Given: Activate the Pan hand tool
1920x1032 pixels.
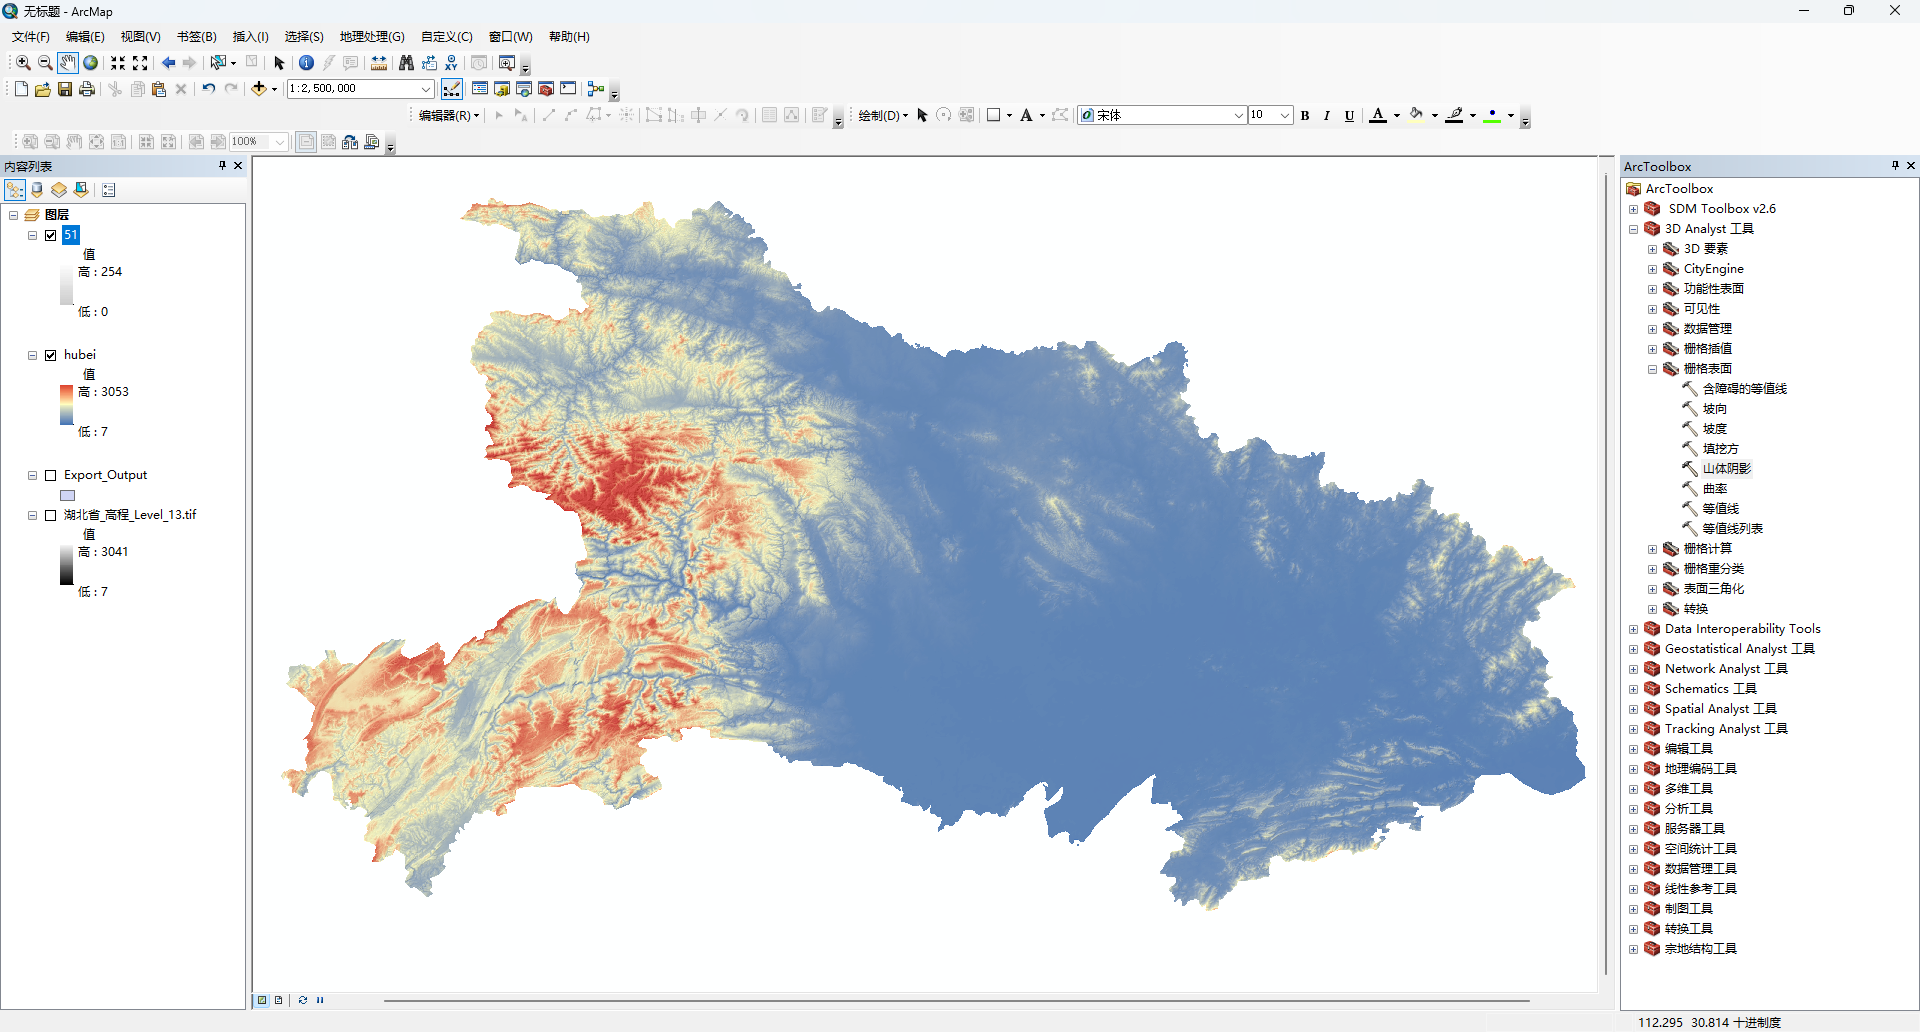Looking at the screenshot, I should [x=67, y=63].
